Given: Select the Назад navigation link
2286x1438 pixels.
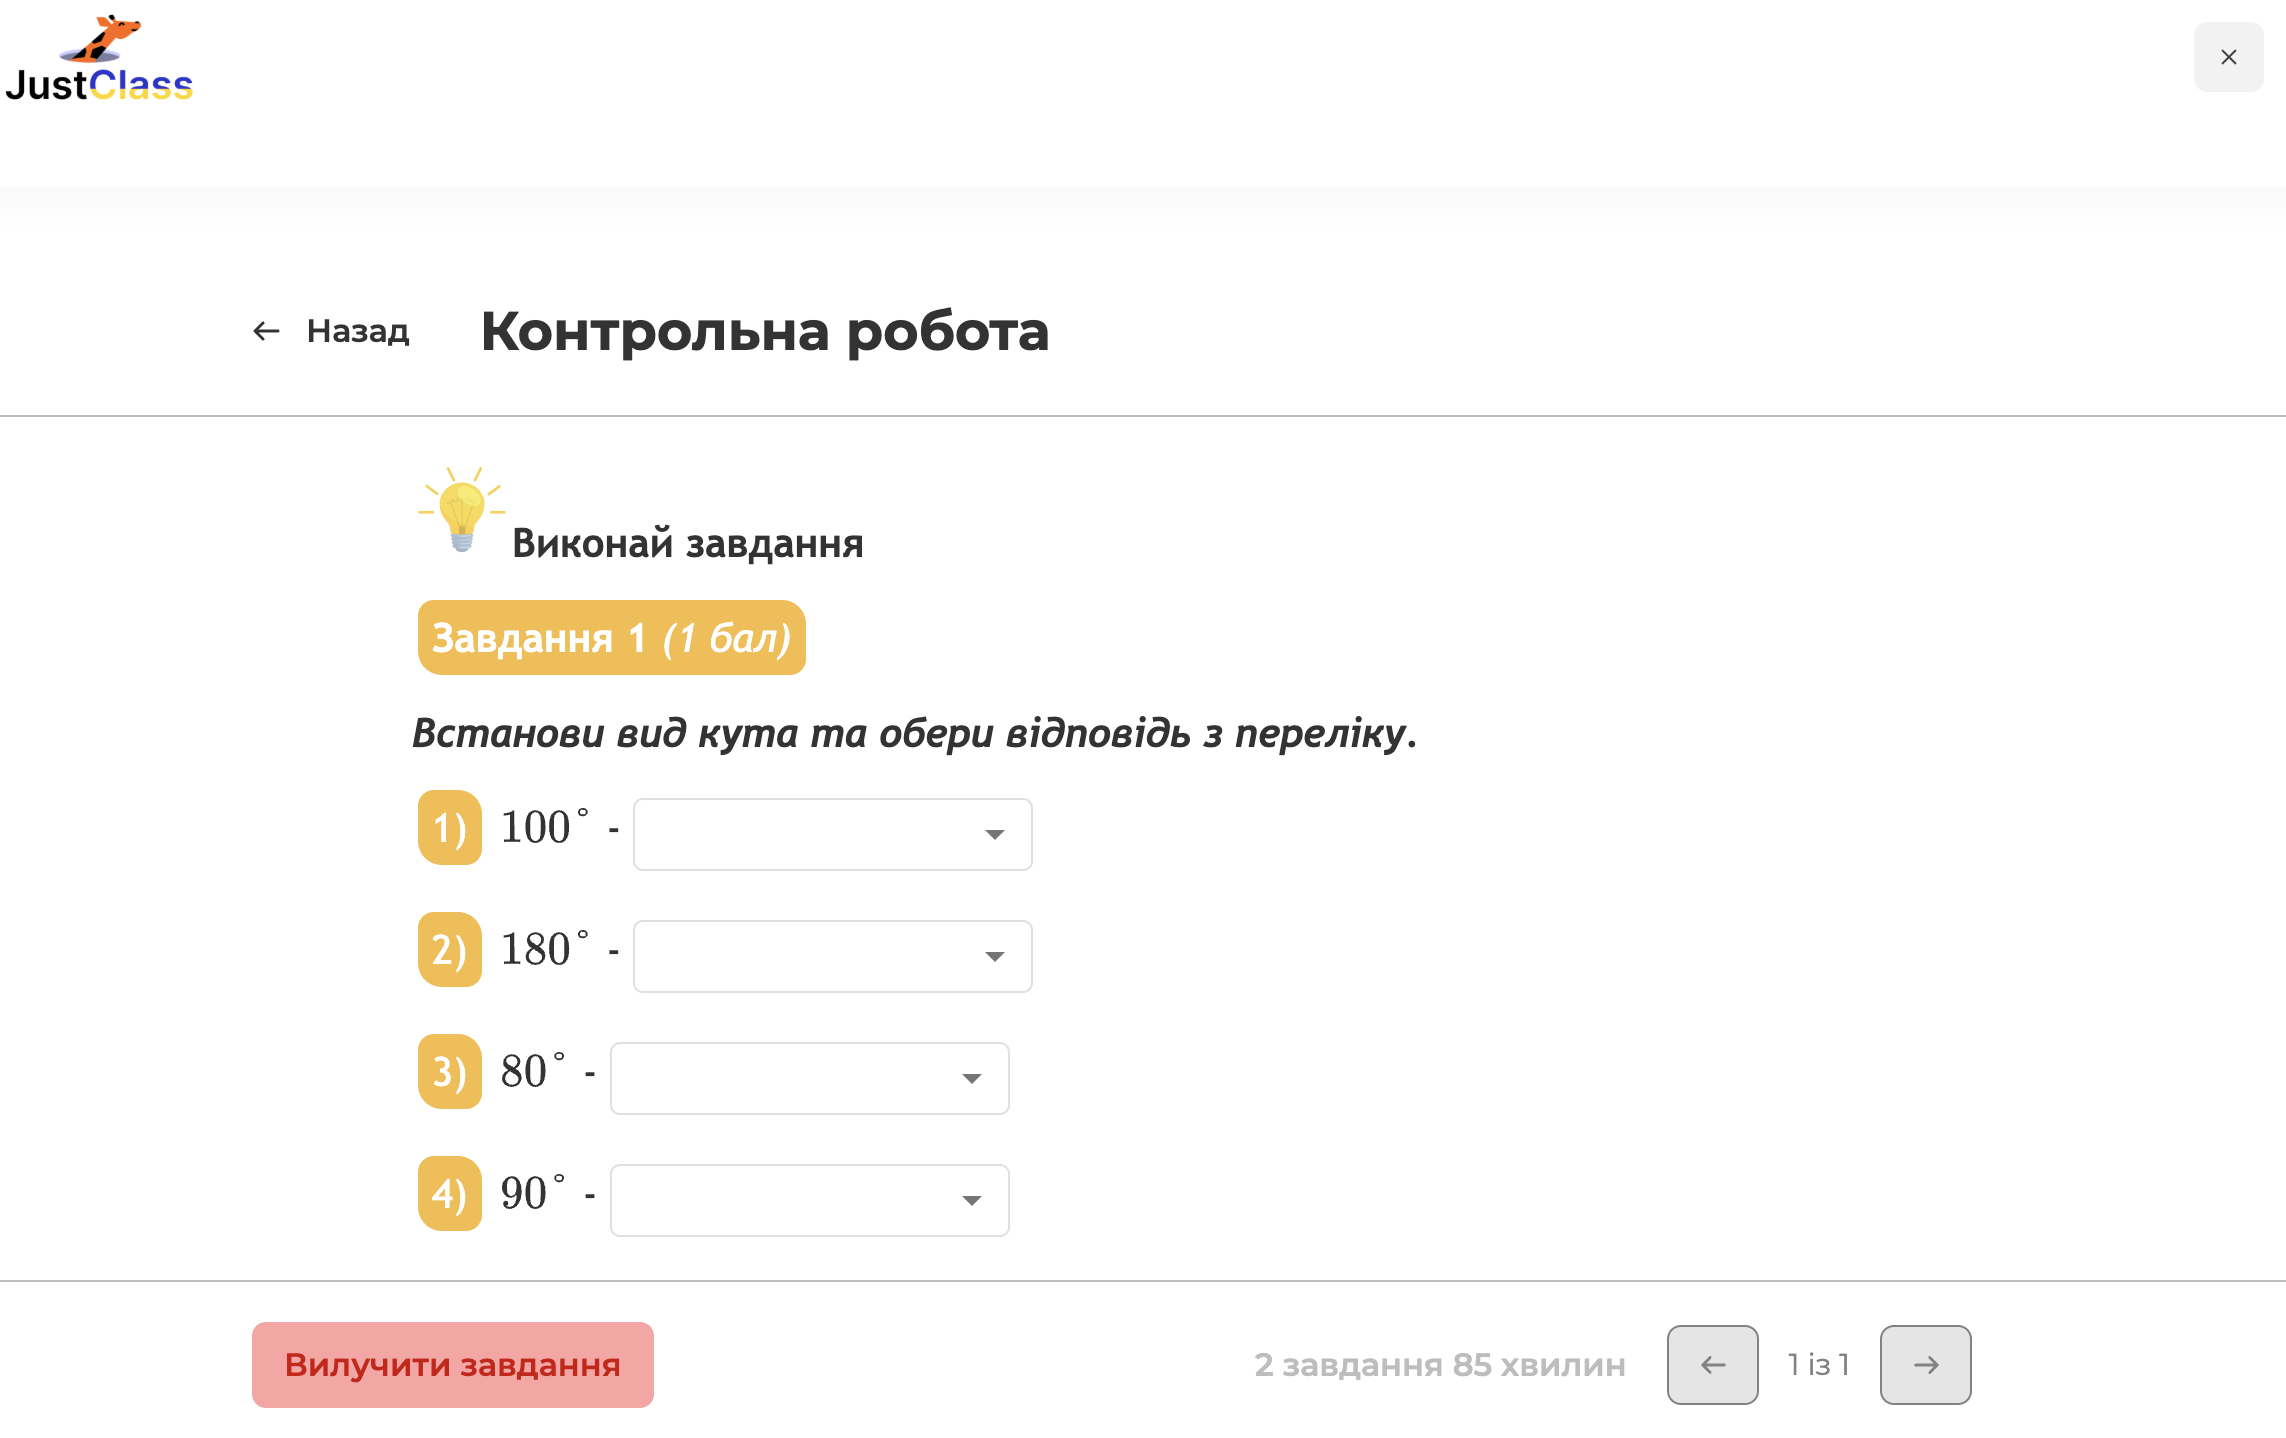Looking at the screenshot, I should tap(357, 331).
